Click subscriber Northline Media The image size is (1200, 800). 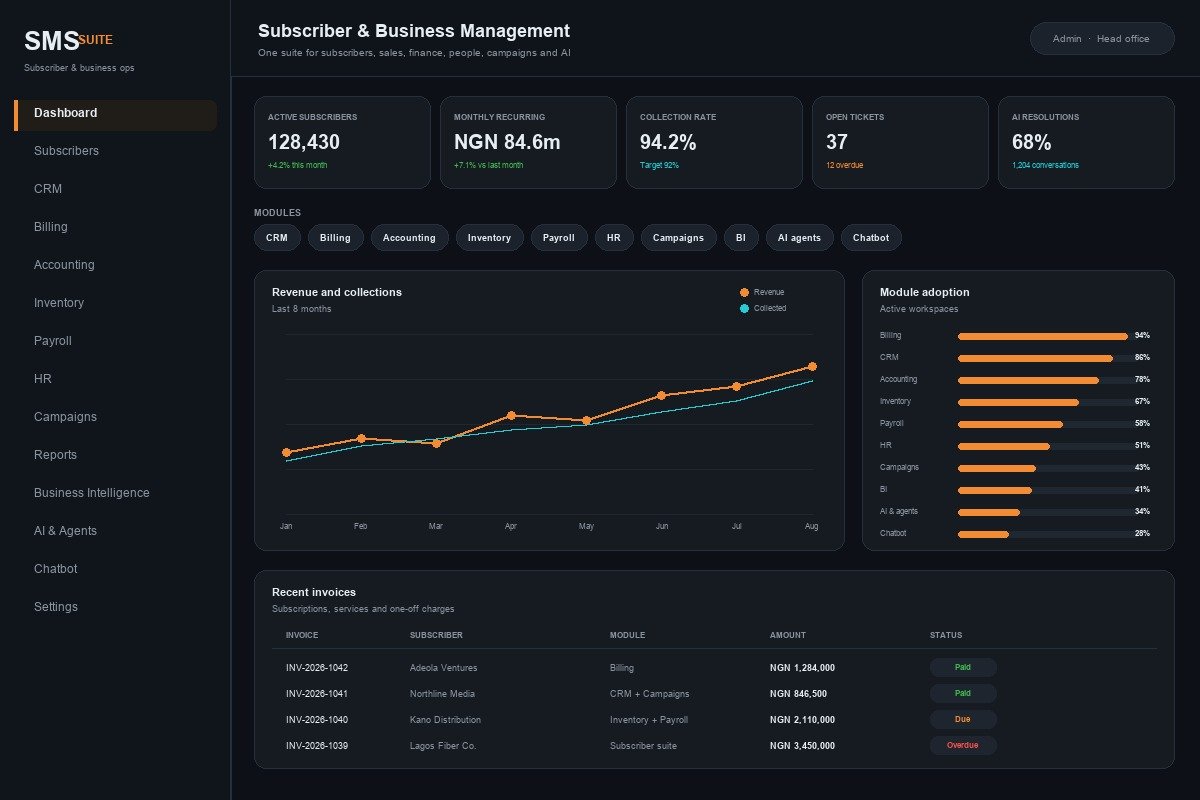pos(443,694)
